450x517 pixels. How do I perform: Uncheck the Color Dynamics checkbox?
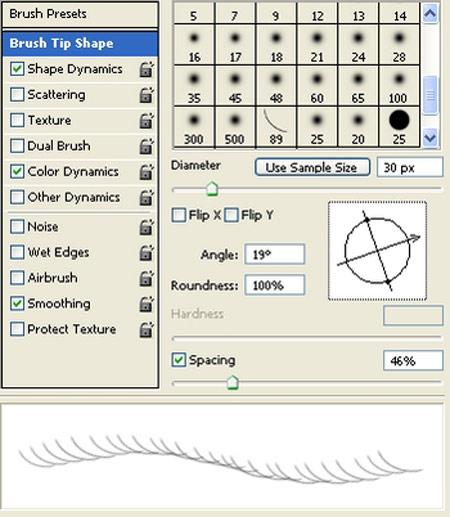[17, 172]
